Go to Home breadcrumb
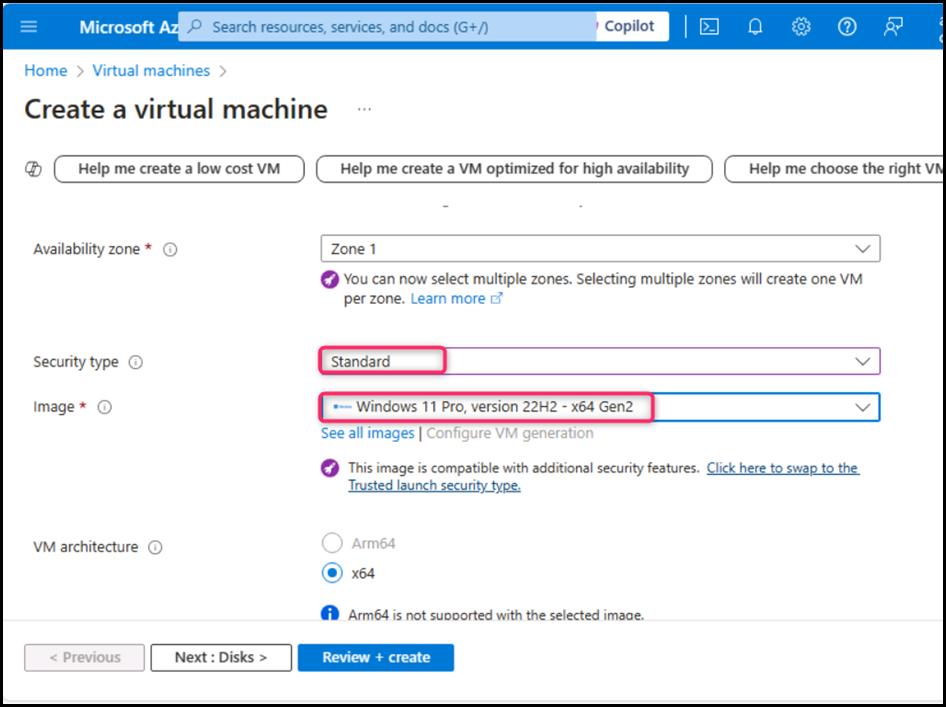This screenshot has height=707, width=946. 45,71
